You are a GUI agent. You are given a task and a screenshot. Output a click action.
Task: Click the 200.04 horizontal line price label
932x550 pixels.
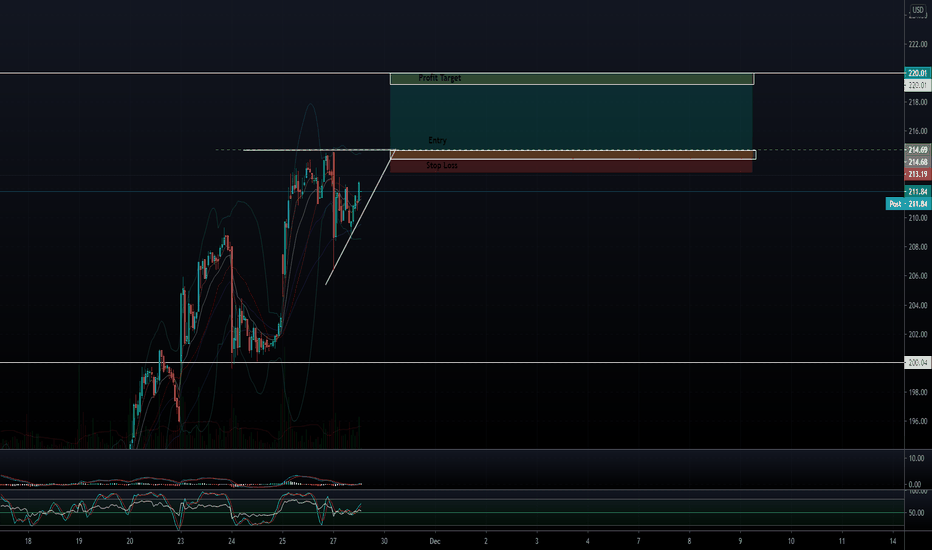click(x=918, y=362)
